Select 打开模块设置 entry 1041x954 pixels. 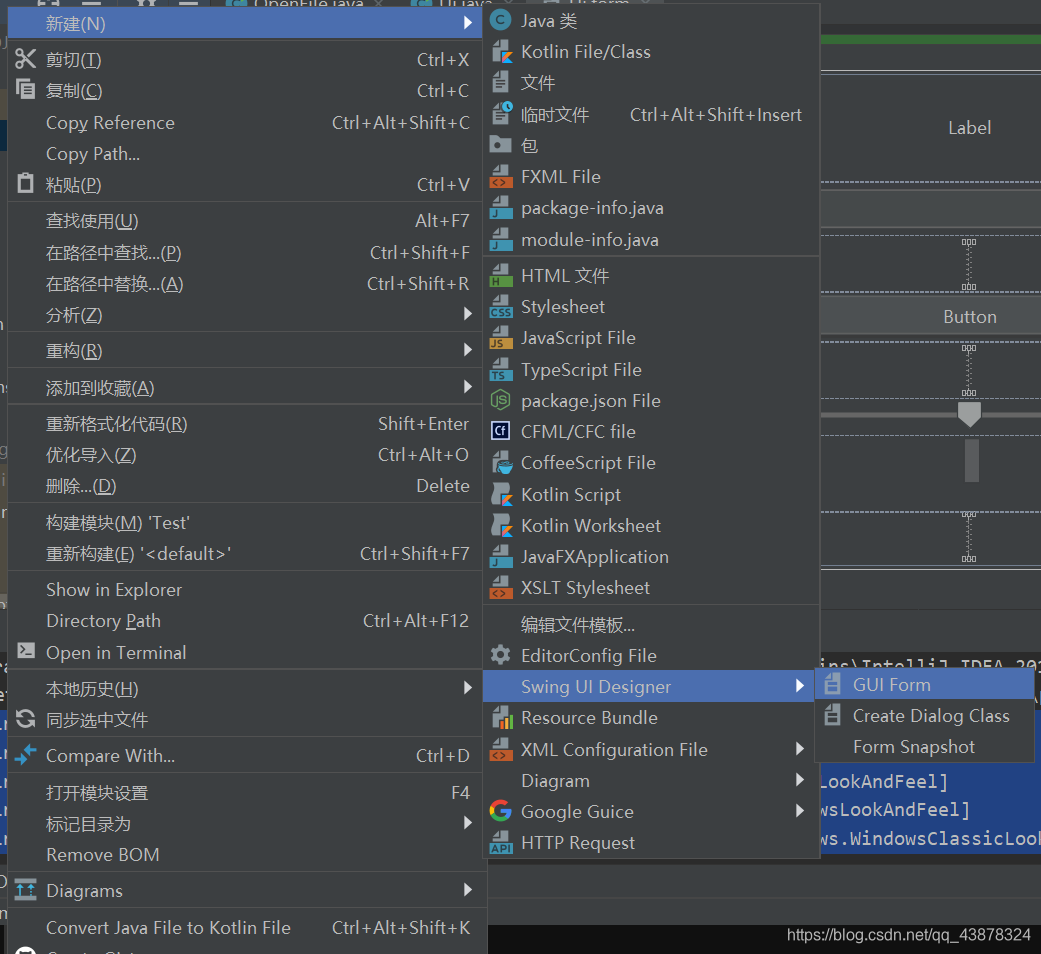tap(244, 793)
